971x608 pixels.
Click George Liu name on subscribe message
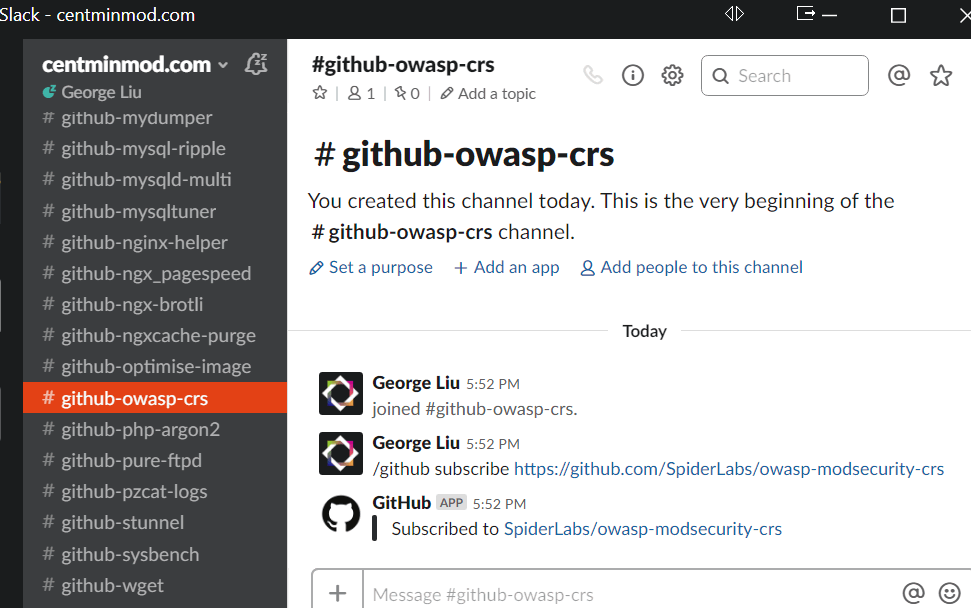[x=416, y=443]
